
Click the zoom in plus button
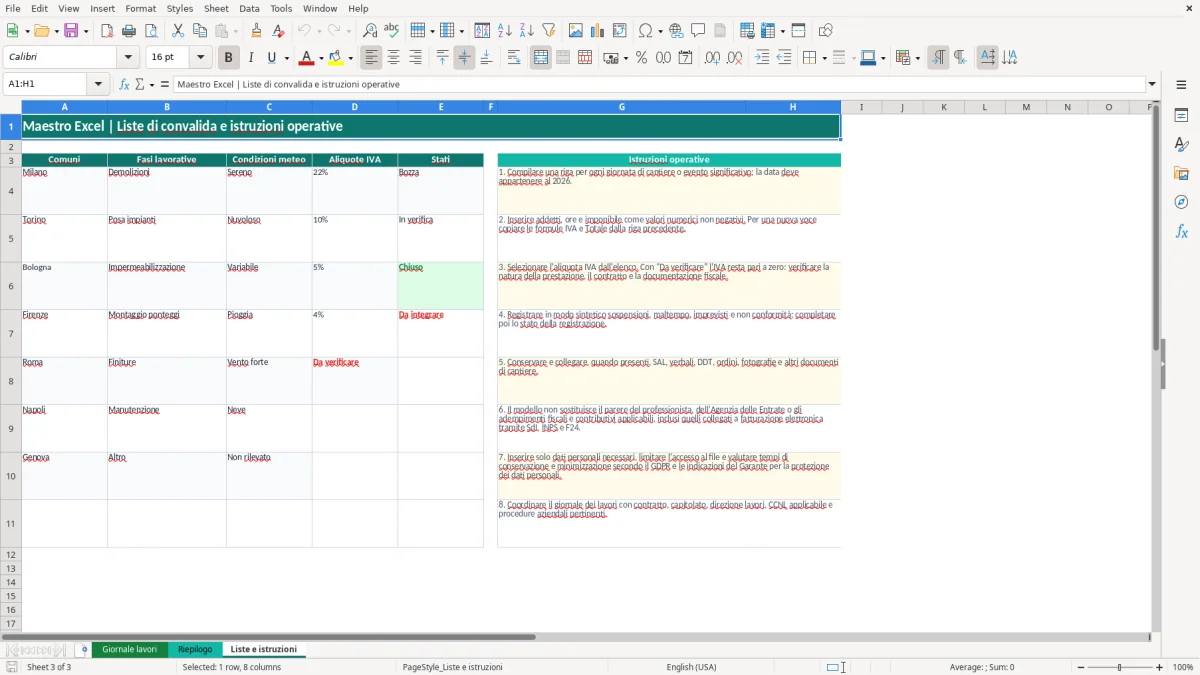1160,667
